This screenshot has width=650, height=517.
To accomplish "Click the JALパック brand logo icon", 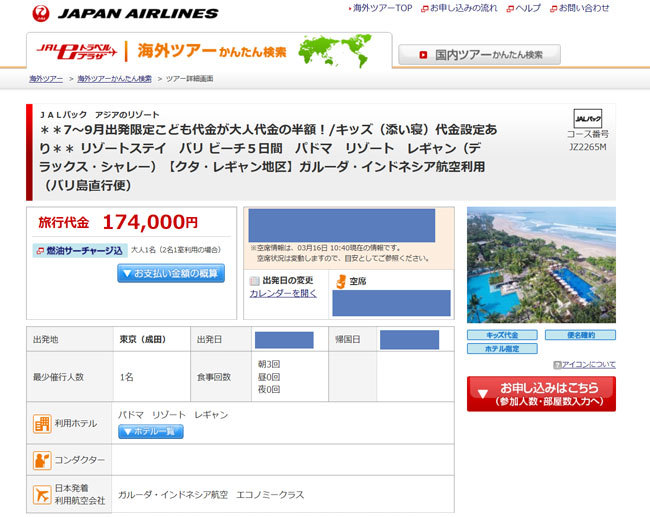I will pos(587,119).
